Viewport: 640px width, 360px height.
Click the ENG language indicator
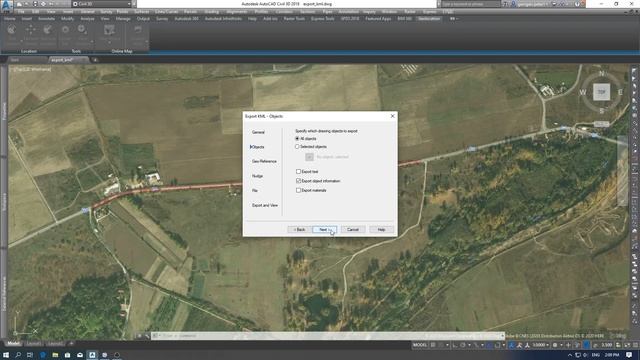coord(596,355)
